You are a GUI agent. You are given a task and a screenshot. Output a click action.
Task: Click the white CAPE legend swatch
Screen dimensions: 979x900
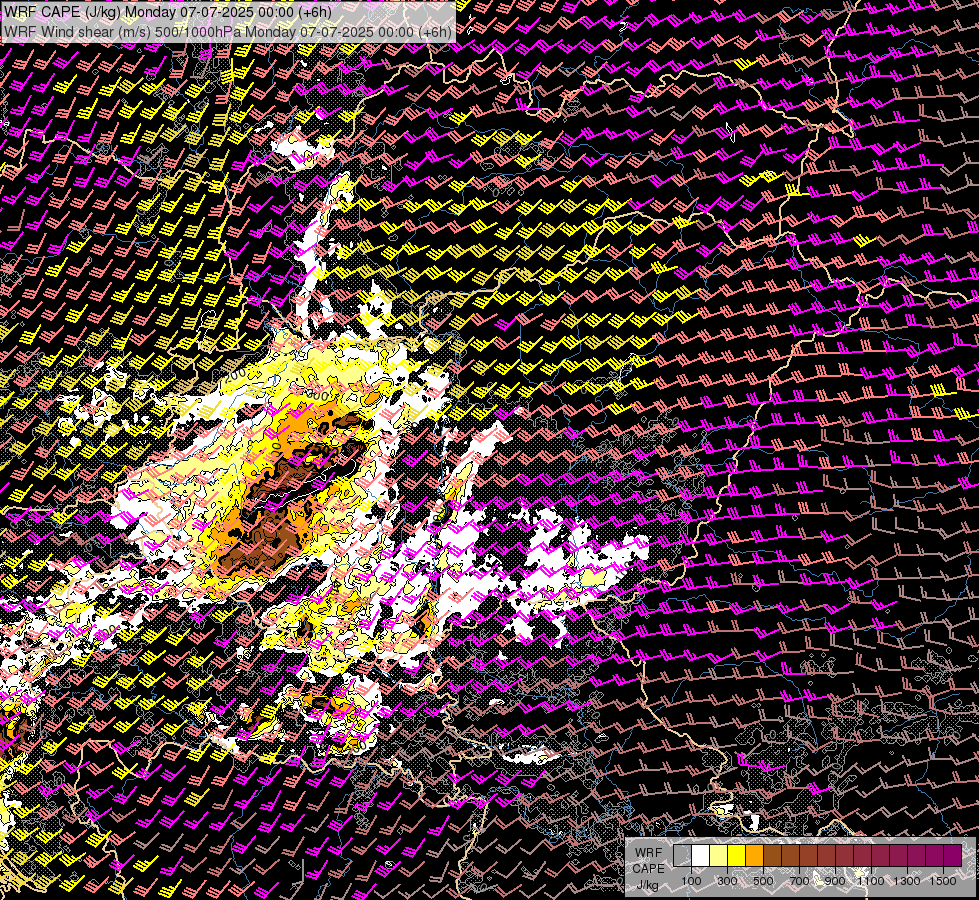coord(701,855)
